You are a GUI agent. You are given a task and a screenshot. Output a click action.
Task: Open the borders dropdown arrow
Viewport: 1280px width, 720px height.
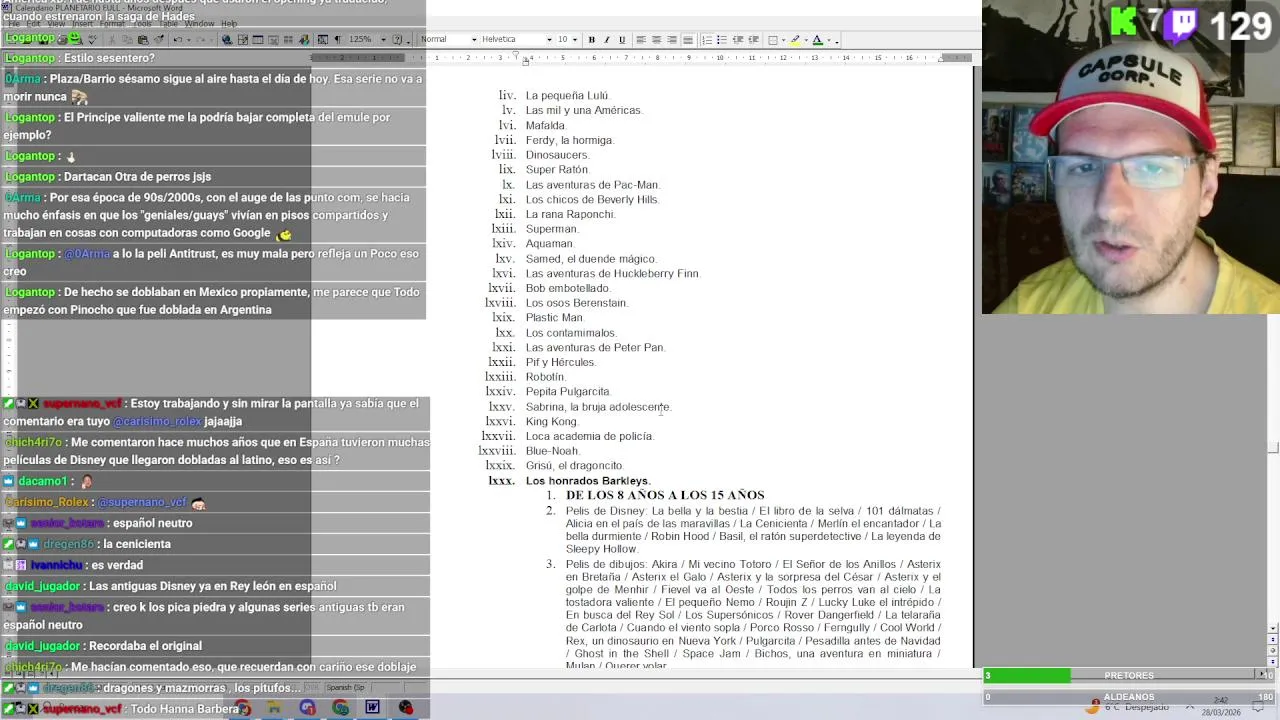click(783, 40)
